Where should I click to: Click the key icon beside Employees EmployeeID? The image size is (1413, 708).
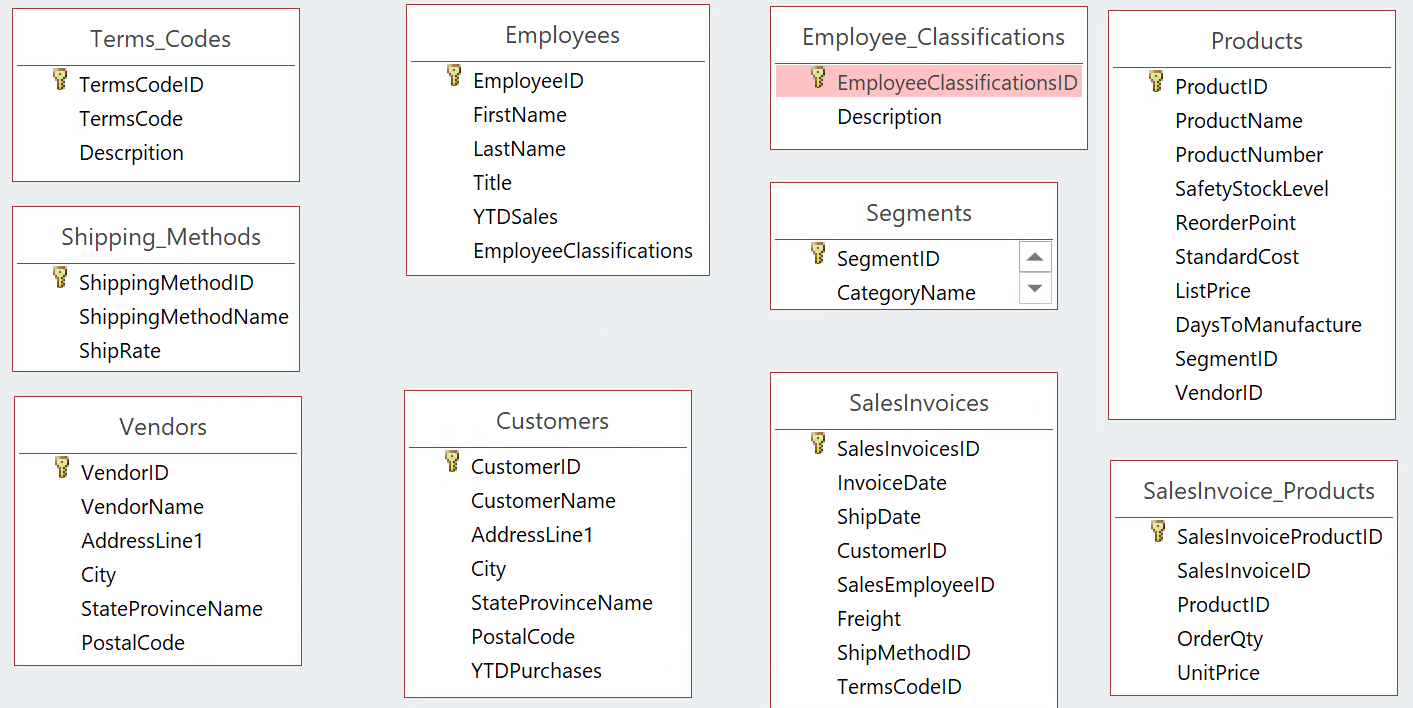pos(454,76)
